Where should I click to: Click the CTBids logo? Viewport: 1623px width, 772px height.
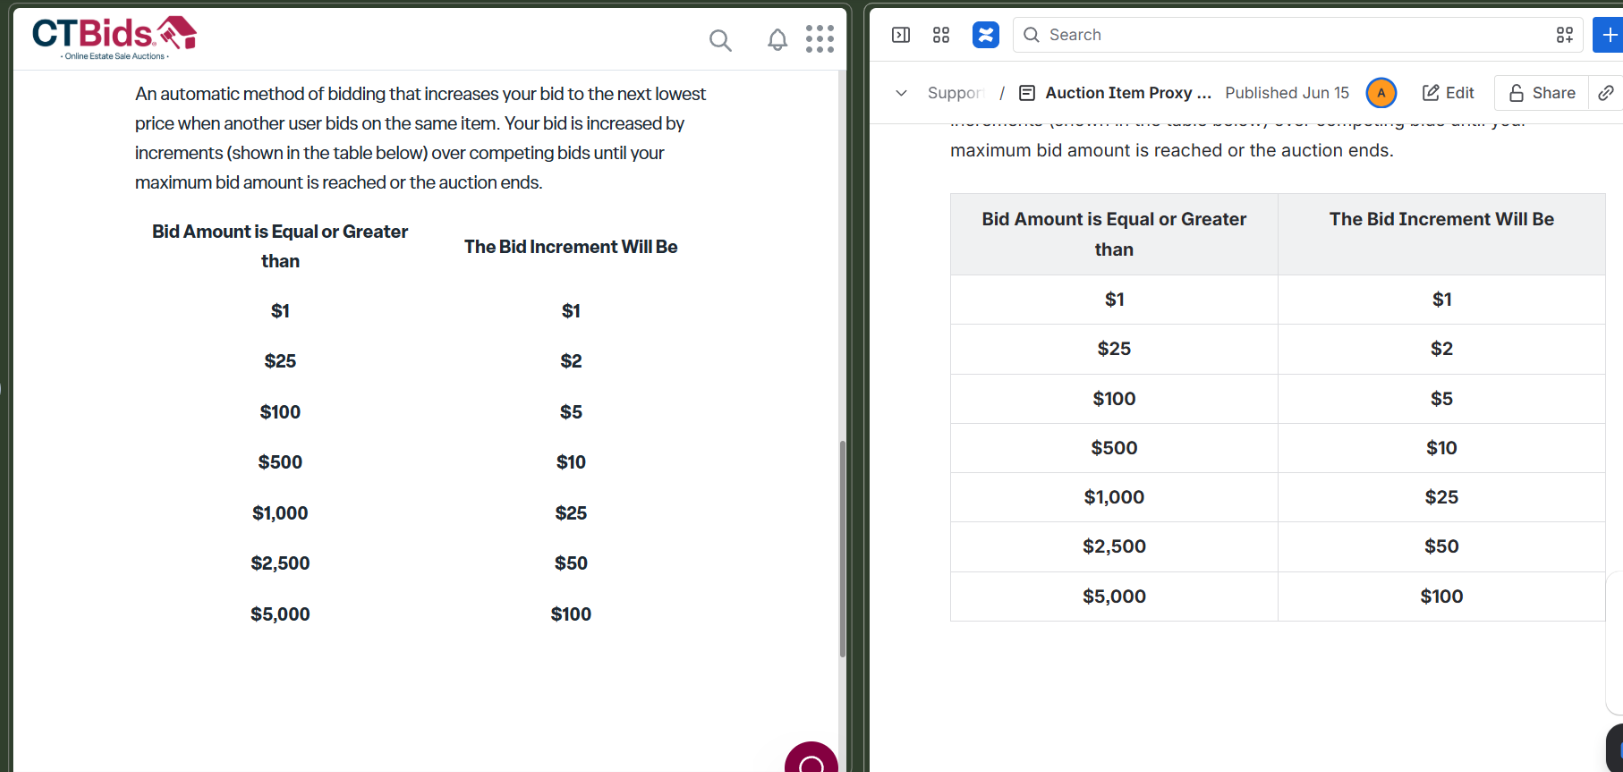pyautogui.click(x=114, y=38)
